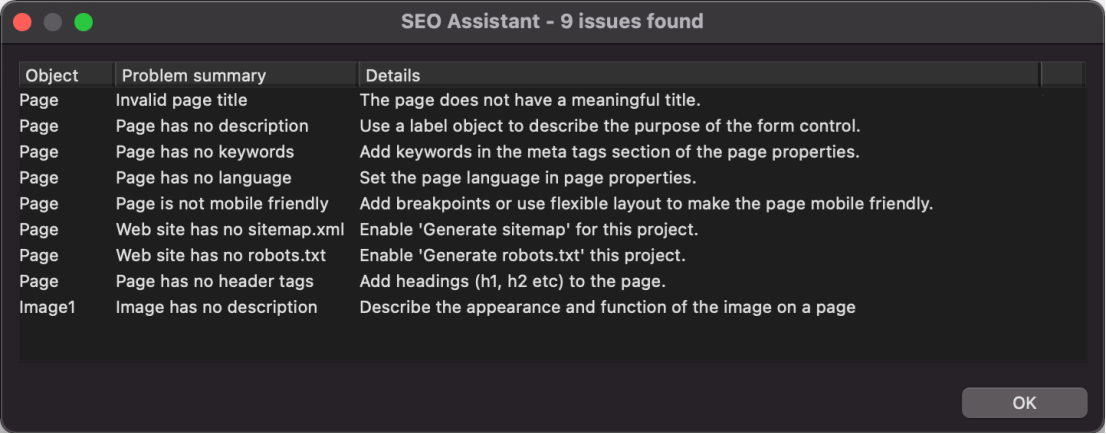
Task: Click the Image has no description summary
Action: pos(216,307)
